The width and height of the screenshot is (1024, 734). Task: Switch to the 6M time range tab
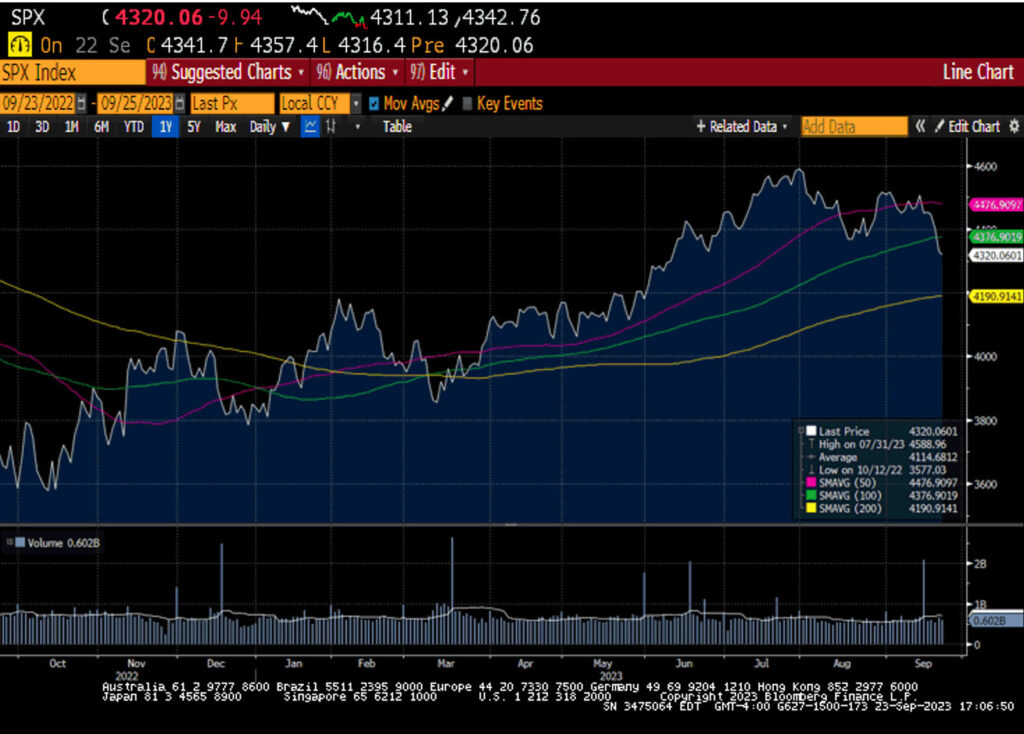[x=101, y=127]
